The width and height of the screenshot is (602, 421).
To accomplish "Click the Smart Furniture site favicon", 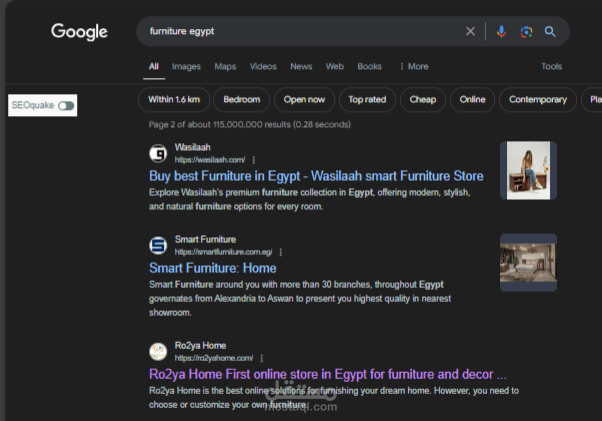I will click(158, 245).
